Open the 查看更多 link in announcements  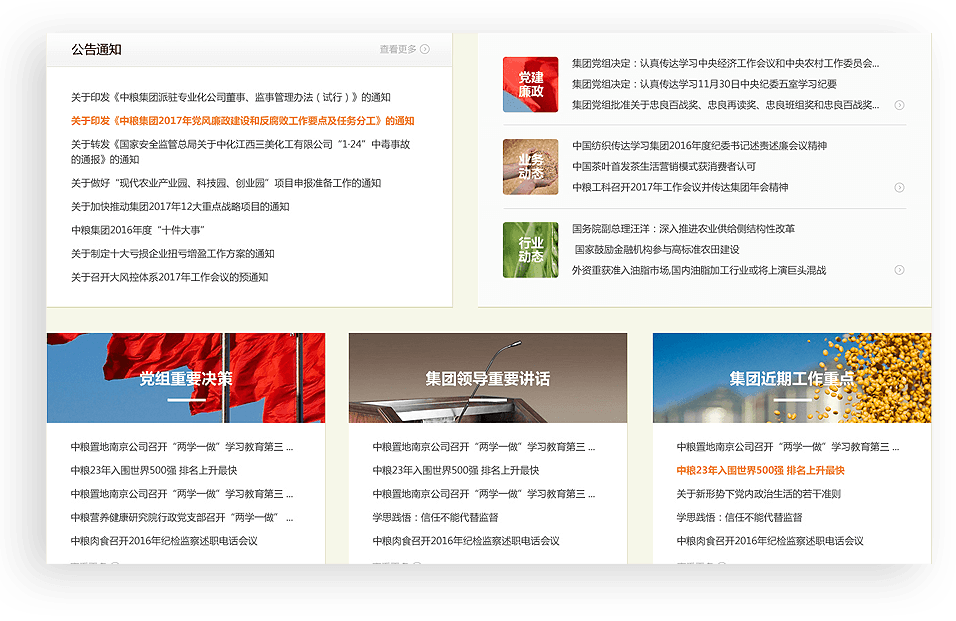click(397, 49)
